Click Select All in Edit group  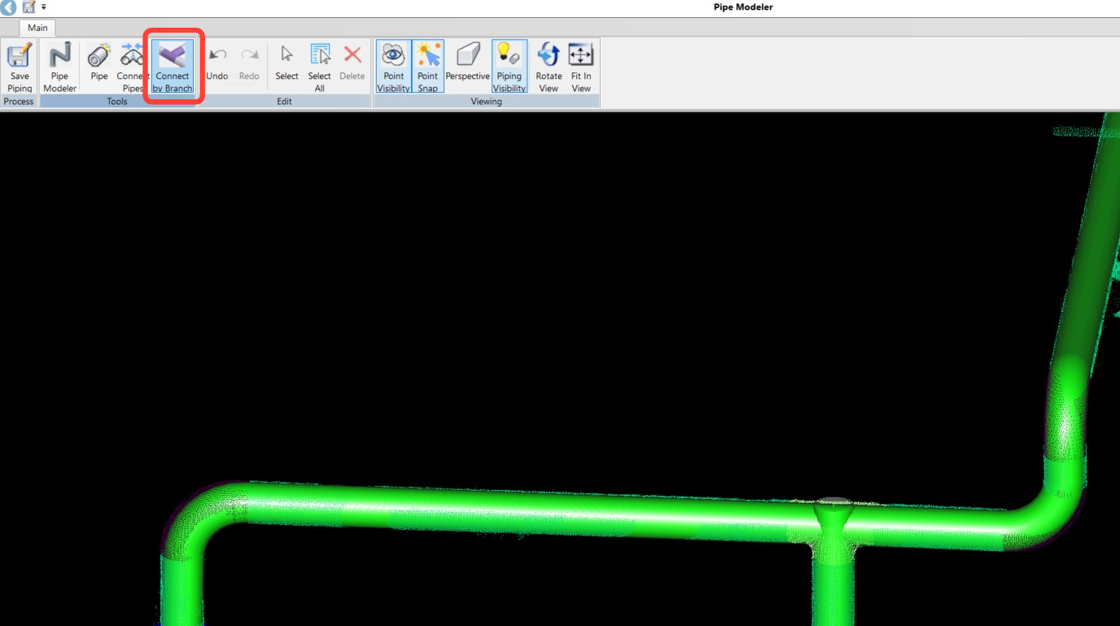click(319, 67)
